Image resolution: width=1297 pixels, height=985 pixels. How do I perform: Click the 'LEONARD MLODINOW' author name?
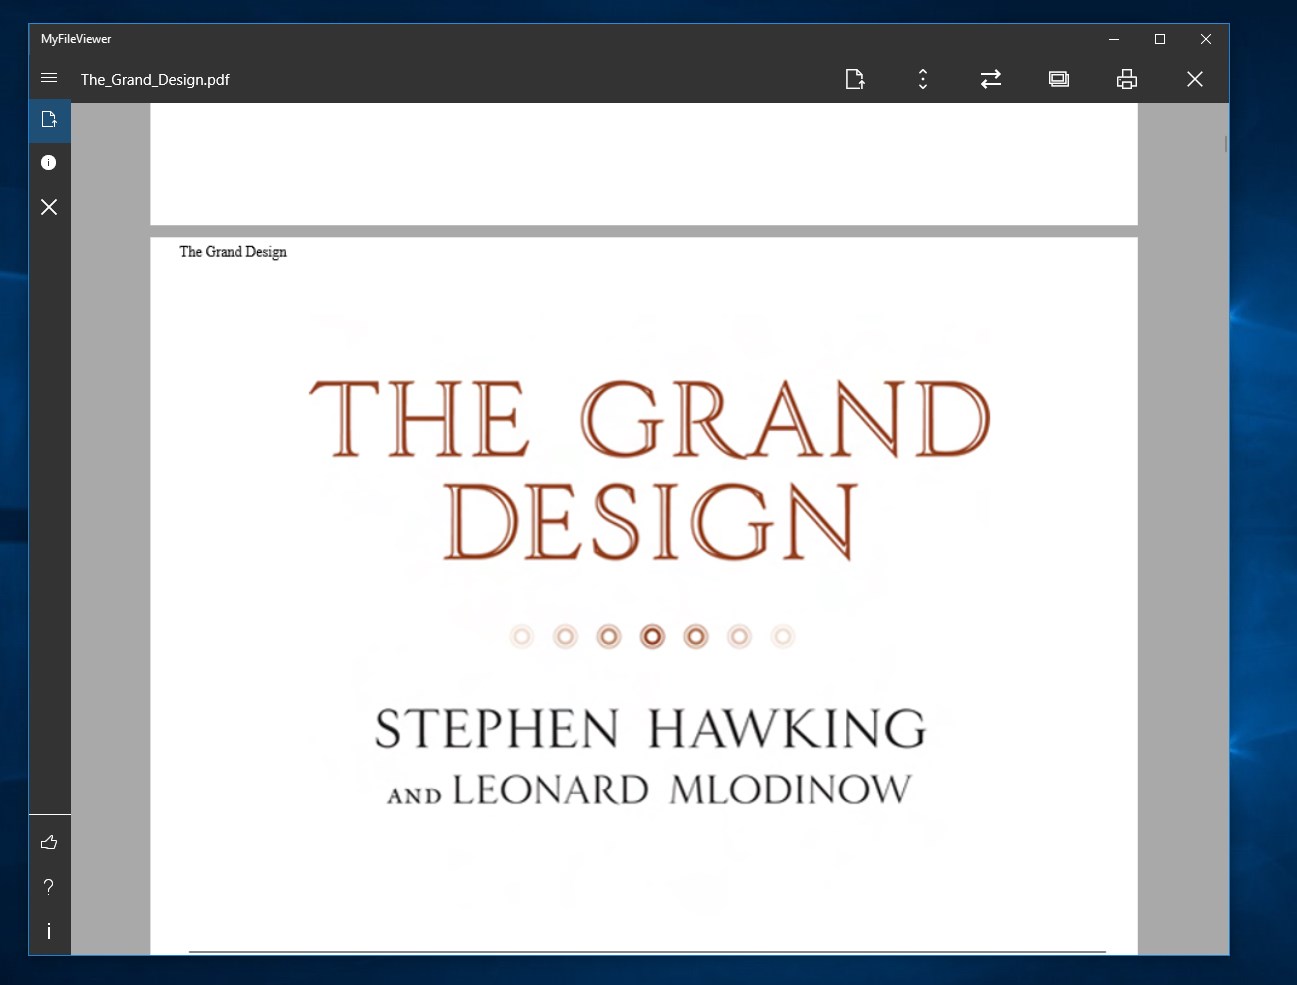682,790
